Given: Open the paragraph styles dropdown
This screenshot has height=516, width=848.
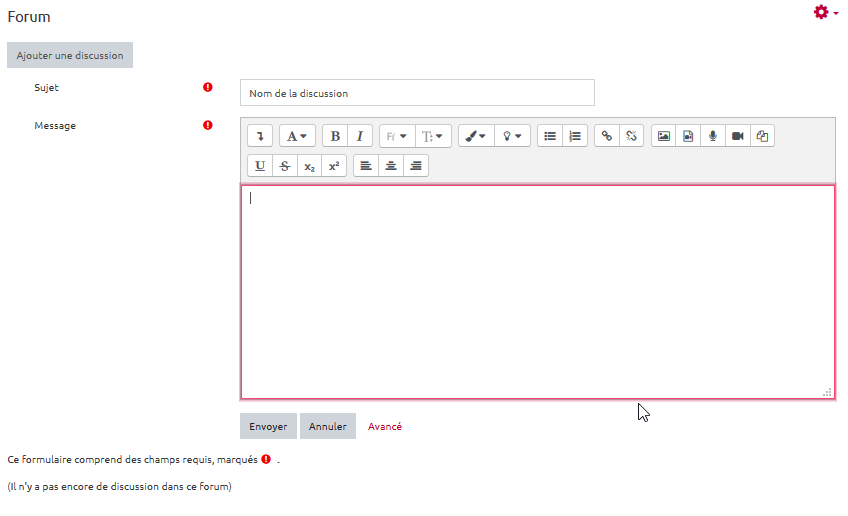Looking at the screenshot, I should [x=297, y=136].
